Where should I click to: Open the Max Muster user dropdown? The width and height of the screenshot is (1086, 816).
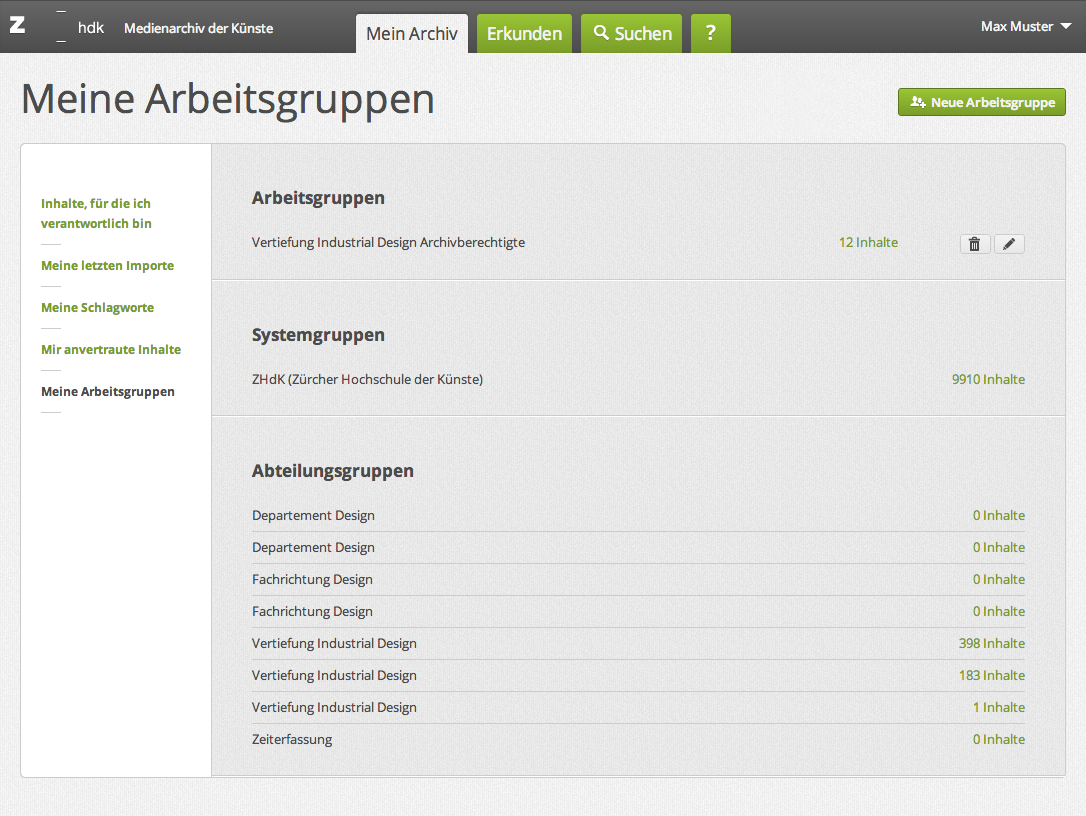point(1025,27)
